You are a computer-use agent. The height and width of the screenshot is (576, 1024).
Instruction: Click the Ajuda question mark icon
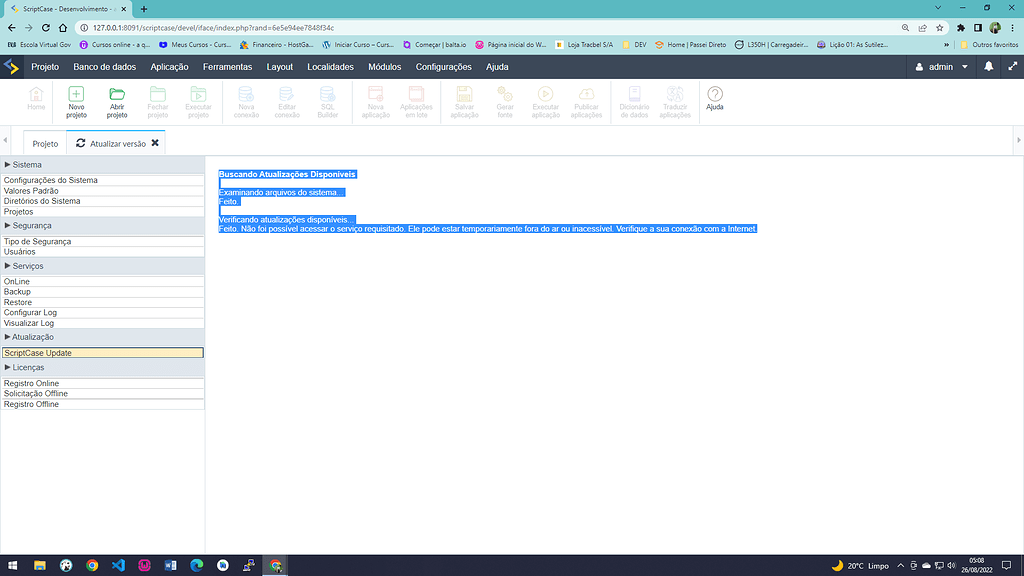715,95
